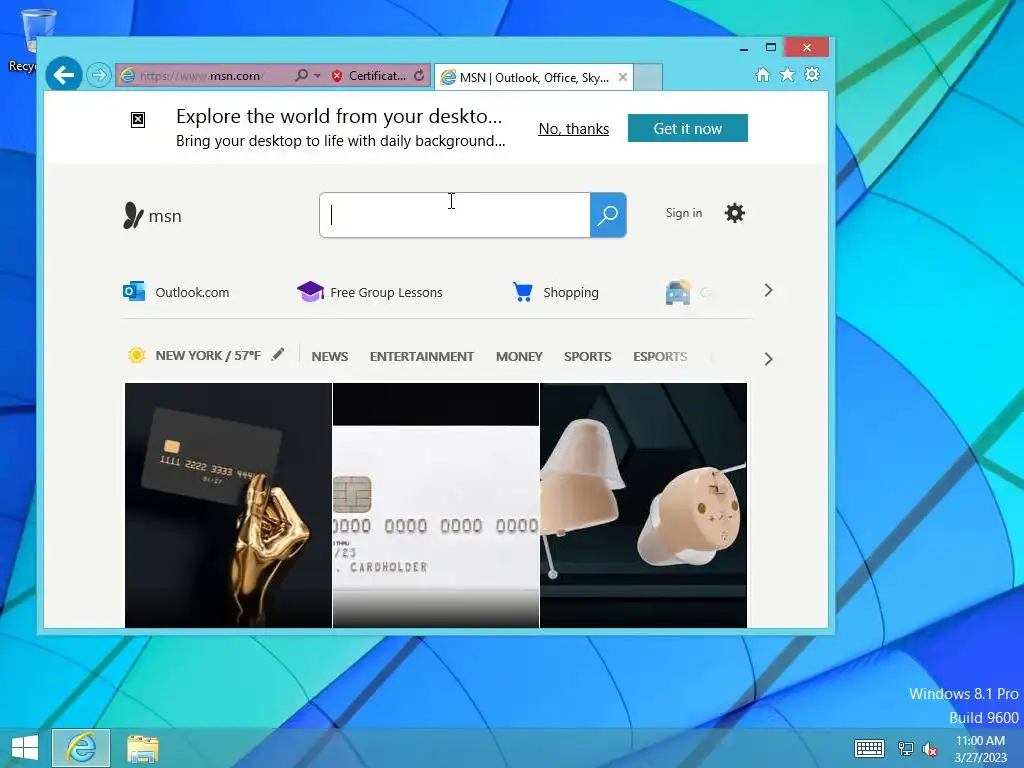Dismiss the banner using the X icon

(138, 120)
